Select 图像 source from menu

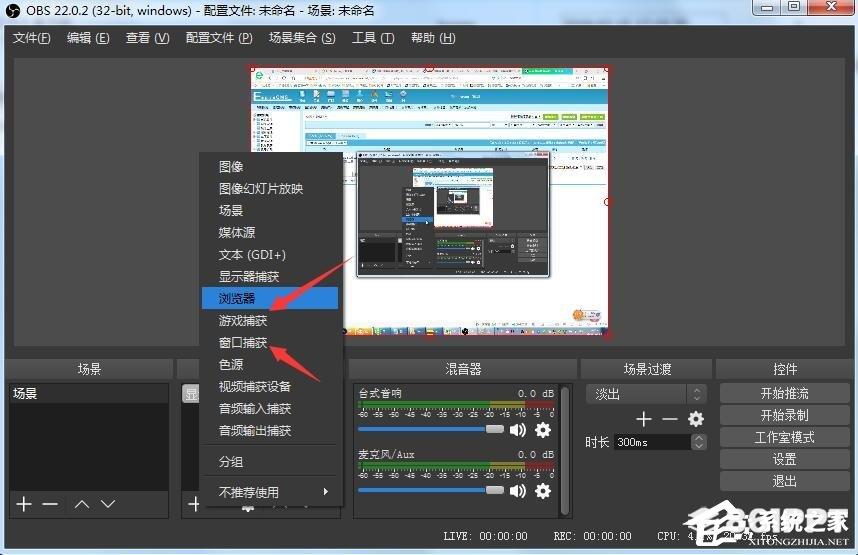(231, 166)
